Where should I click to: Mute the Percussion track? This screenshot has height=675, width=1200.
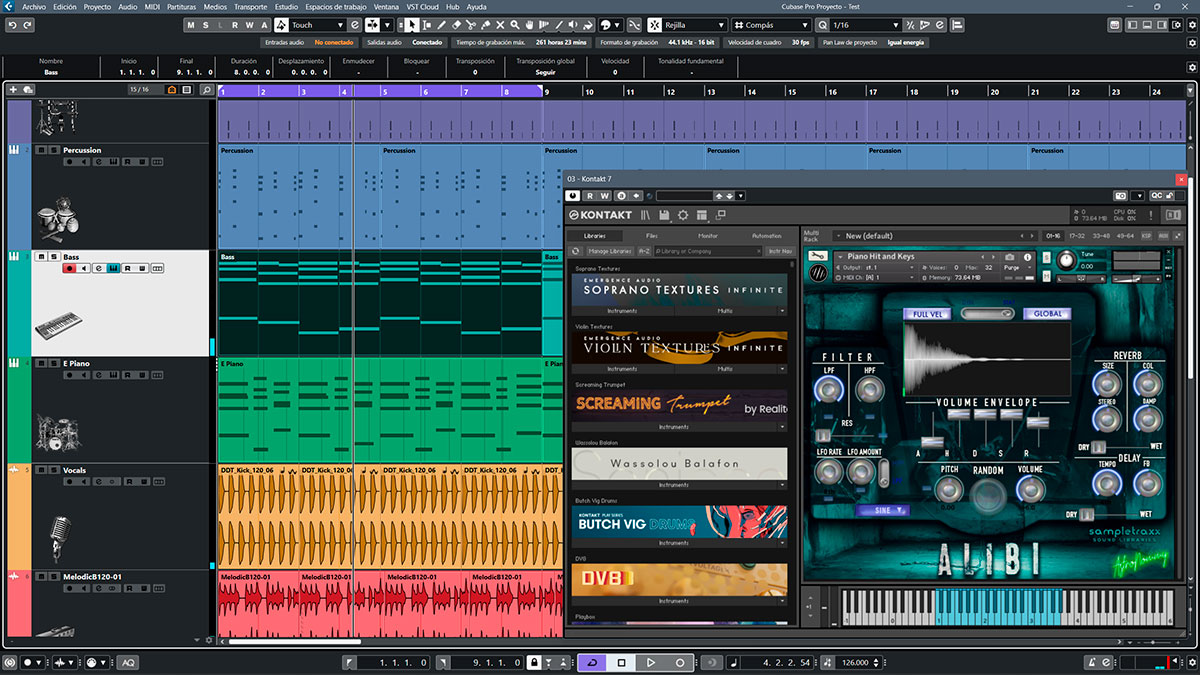41,150
